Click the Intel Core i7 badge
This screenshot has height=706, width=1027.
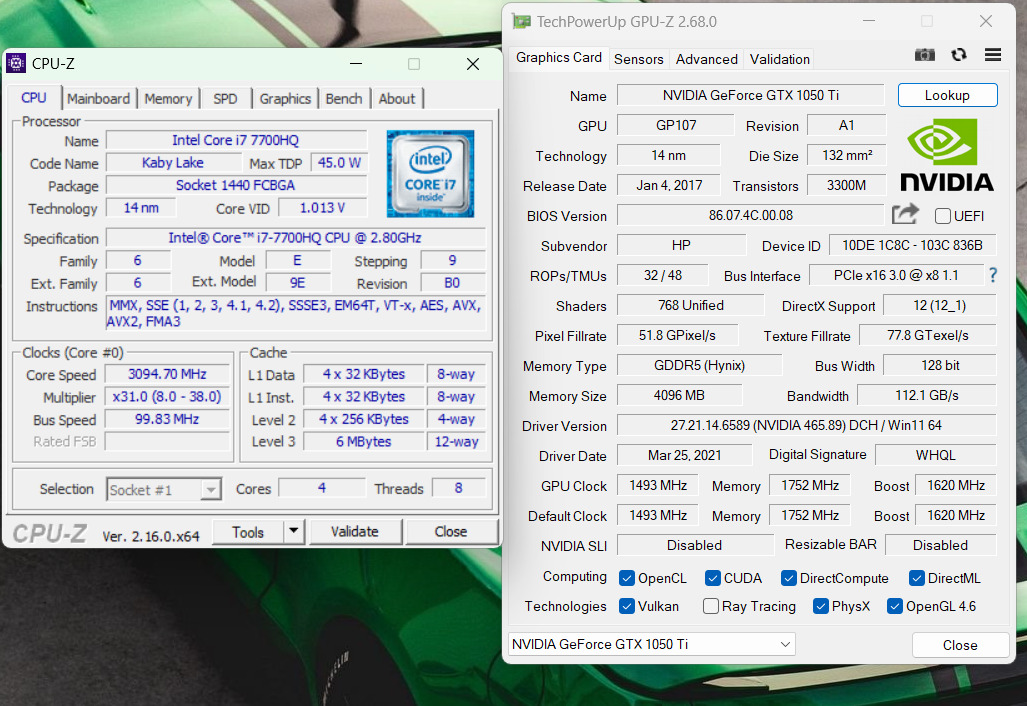tap(430, 173)
